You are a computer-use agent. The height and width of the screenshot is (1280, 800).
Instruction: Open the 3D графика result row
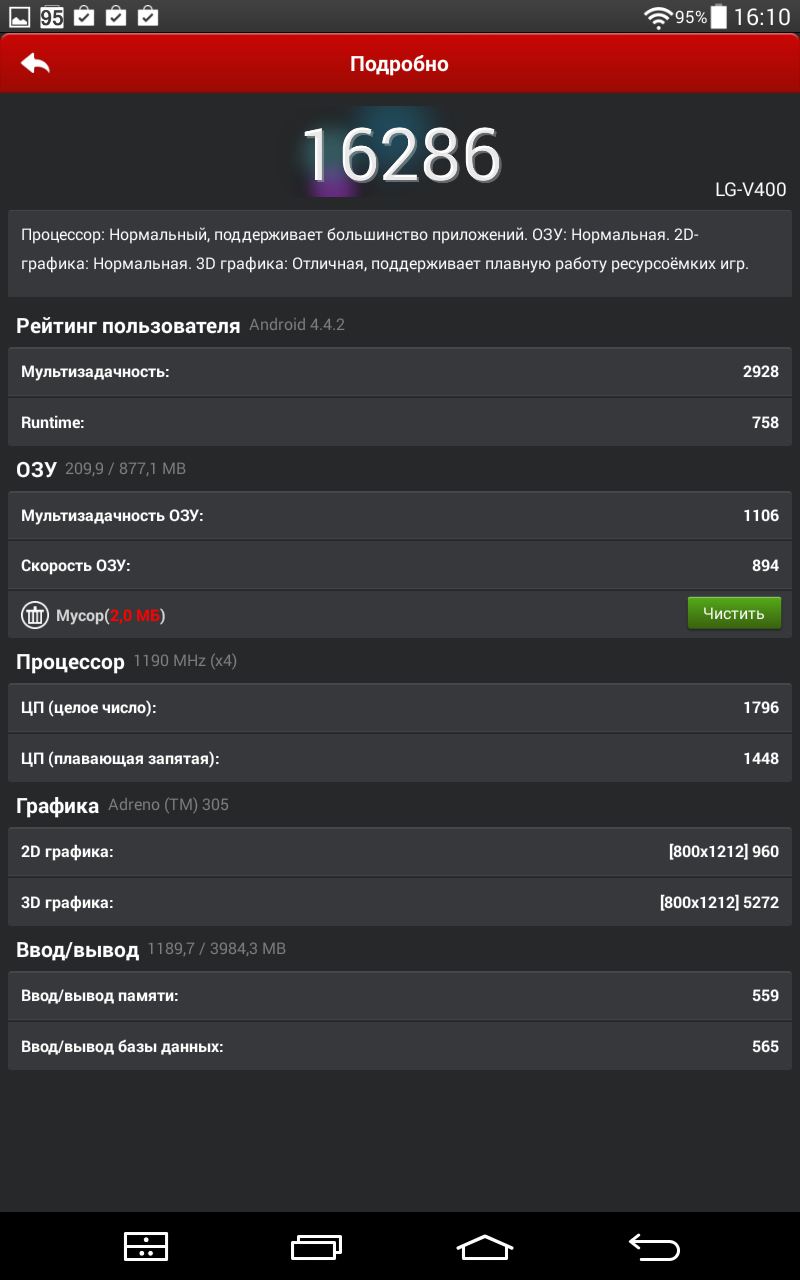(x=400, y=902)
